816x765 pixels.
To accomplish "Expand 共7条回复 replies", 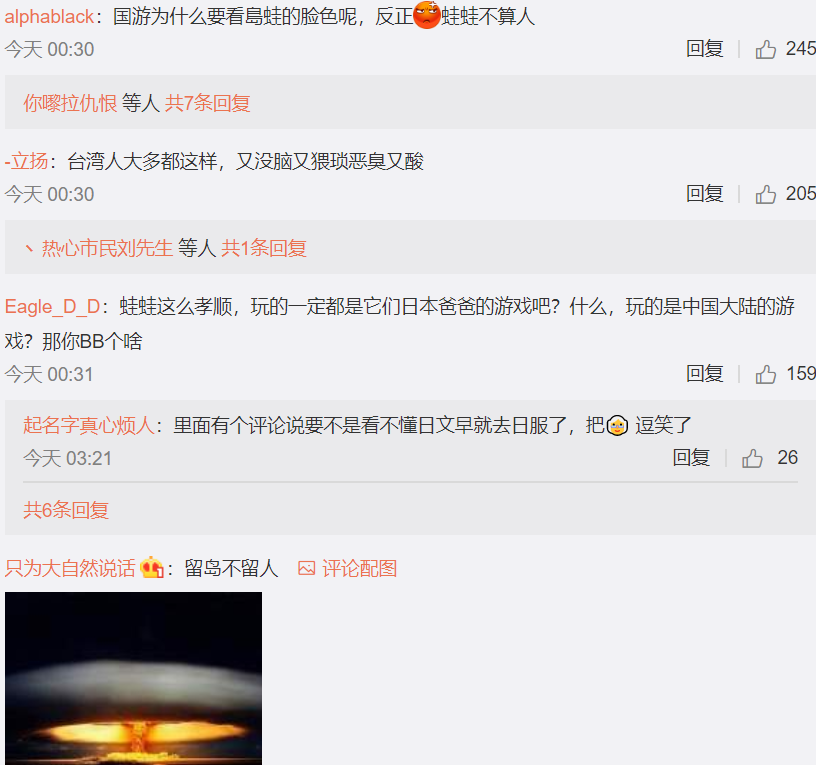I will pos(208,103).
